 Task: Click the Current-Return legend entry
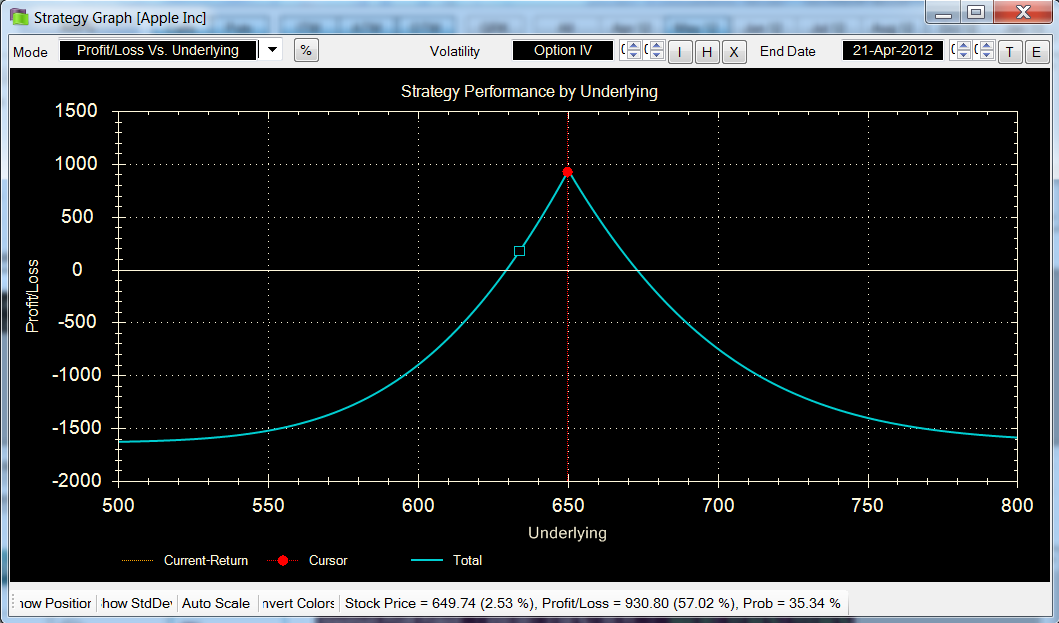point(184,560)
